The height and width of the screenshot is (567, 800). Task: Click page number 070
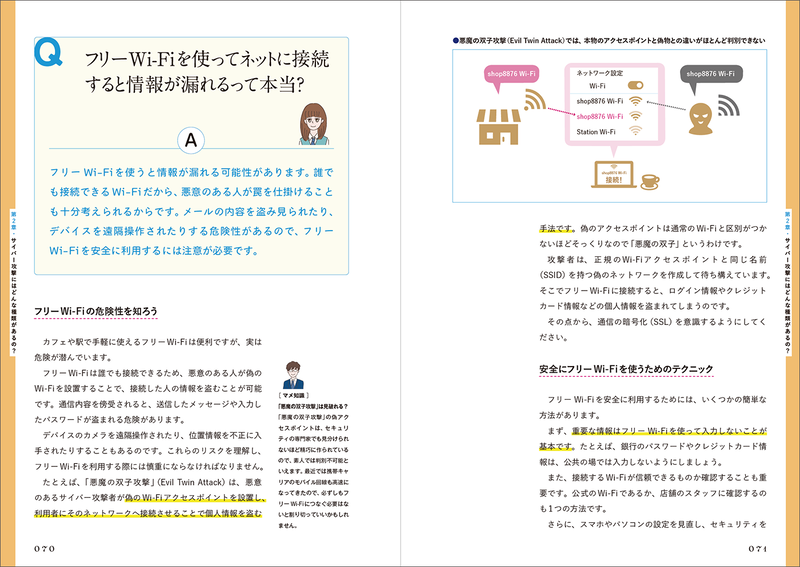pyautogui.click(x=44, y=549)
